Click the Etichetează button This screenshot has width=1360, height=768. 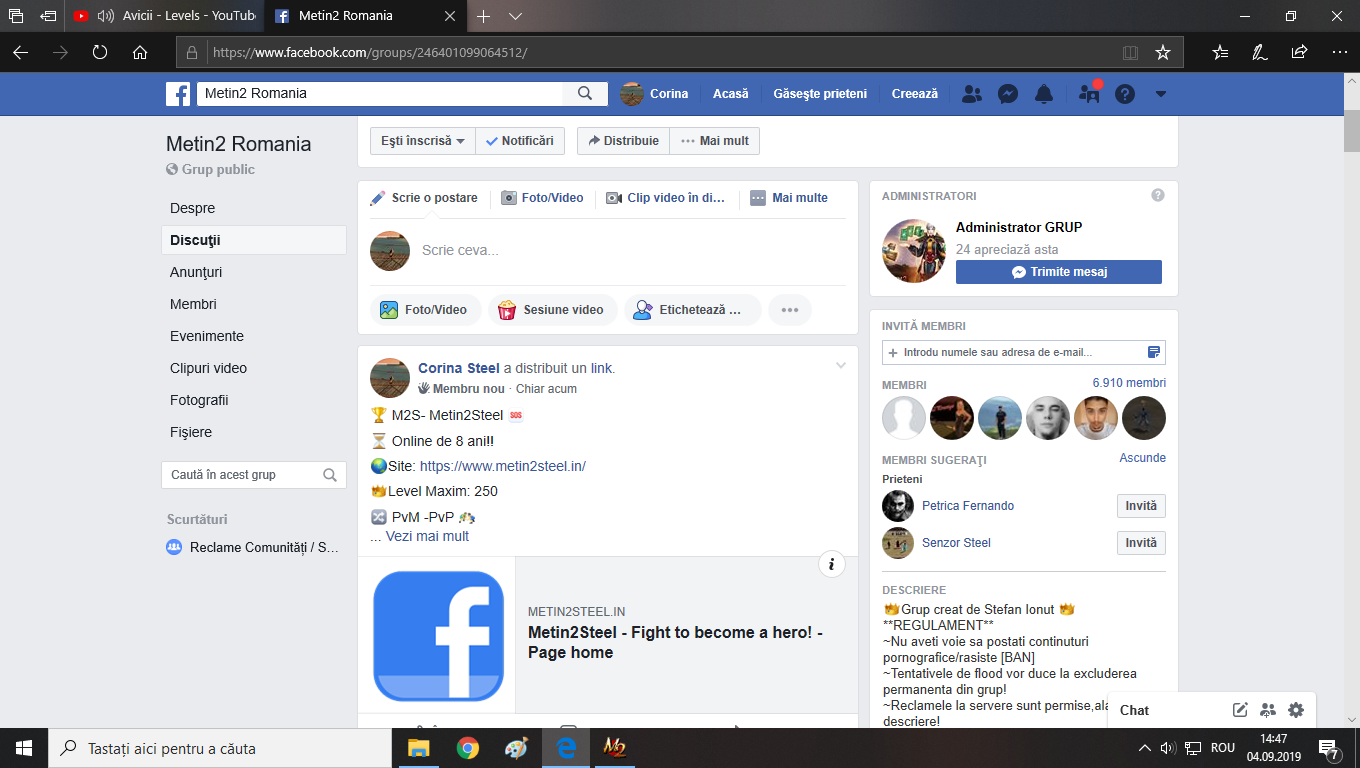click(x=692, y=310)
